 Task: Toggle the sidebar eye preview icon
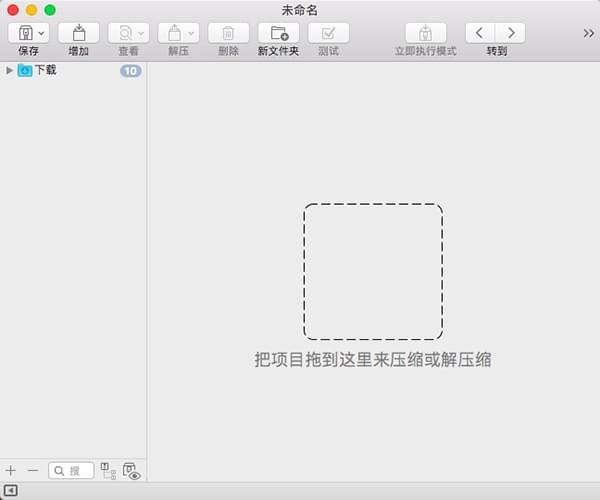click(131, 471)
